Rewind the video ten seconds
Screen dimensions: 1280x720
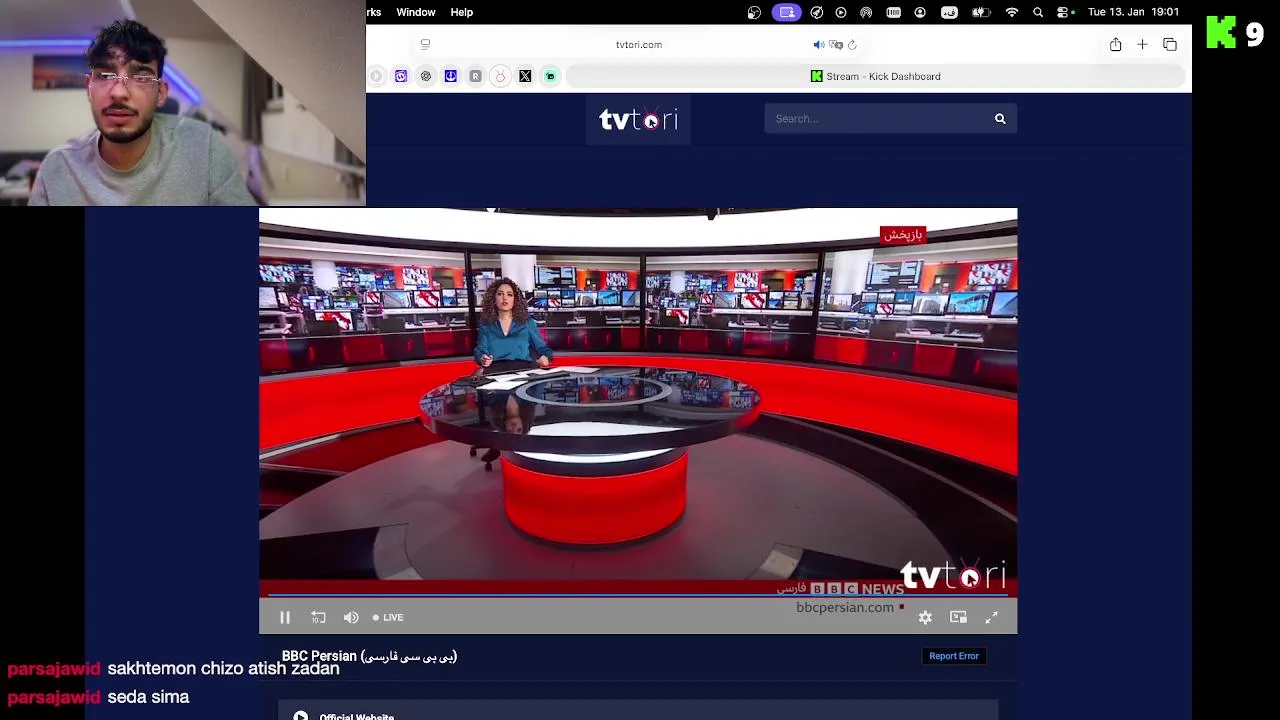coord(318,617)
